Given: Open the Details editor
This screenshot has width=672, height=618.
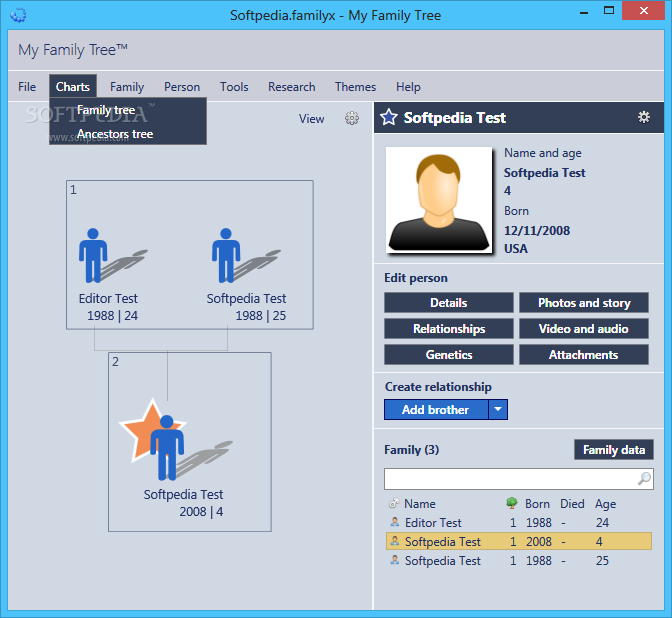Looking at the screenshot, I should point(449,303).
